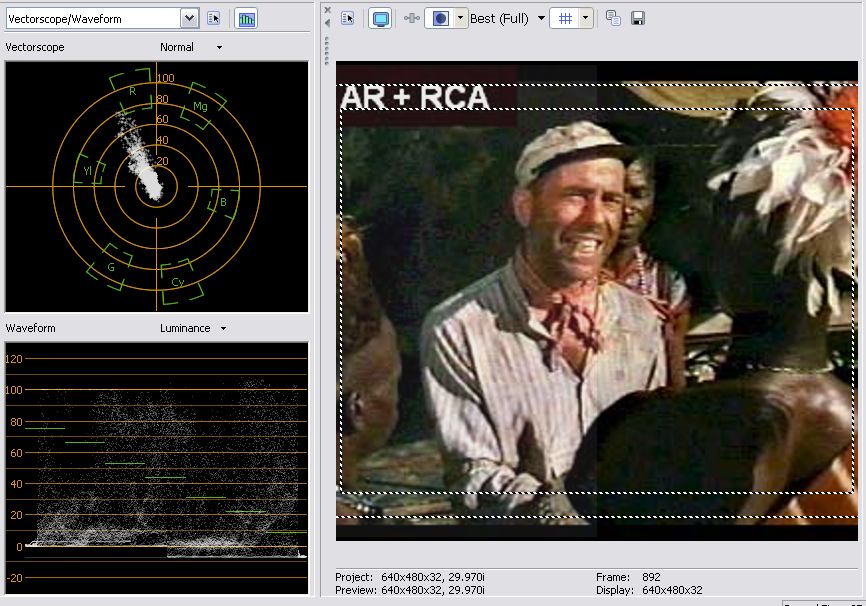The width and height of the screenshot is (866, 606).
Task: Open the Best (Full) preview quality dropdown
Action: pyautogui.click(x=507, y=19)
